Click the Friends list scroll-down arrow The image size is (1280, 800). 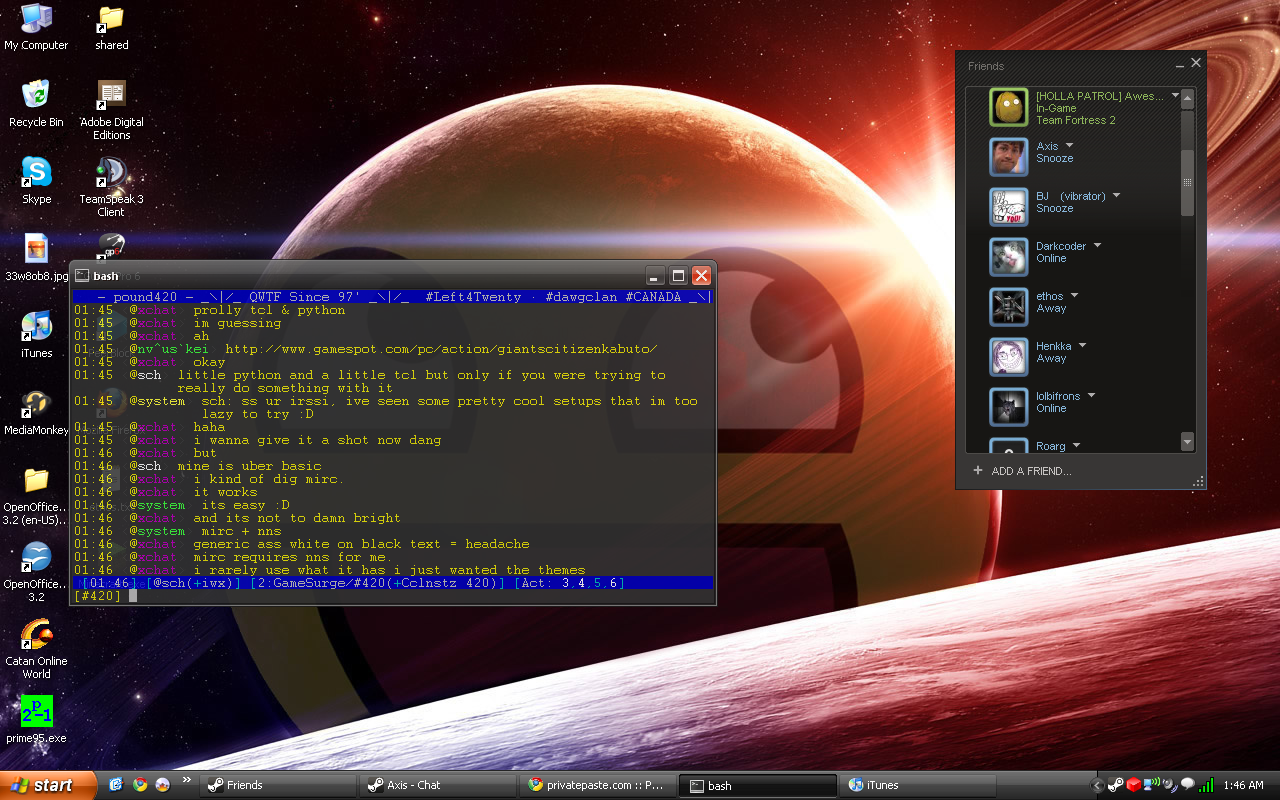point(1187,441)
